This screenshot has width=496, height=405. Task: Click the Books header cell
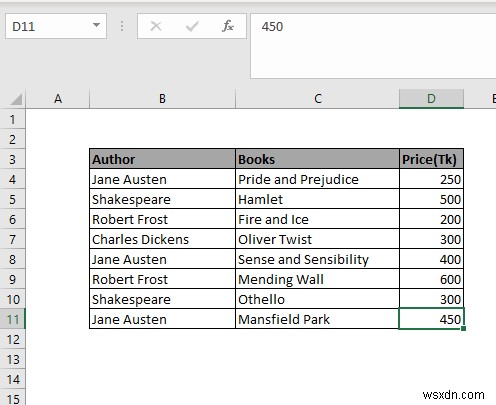click(317, 159)
